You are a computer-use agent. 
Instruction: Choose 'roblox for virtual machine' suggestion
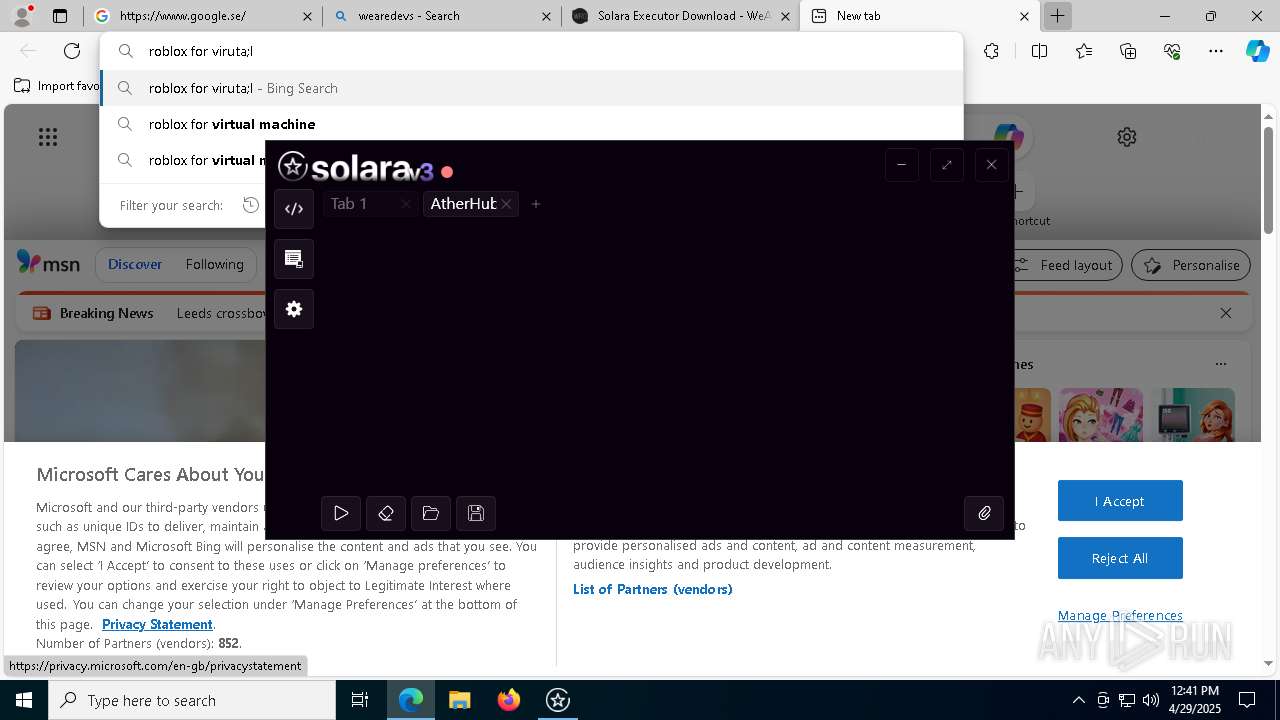tap(530, 124)
